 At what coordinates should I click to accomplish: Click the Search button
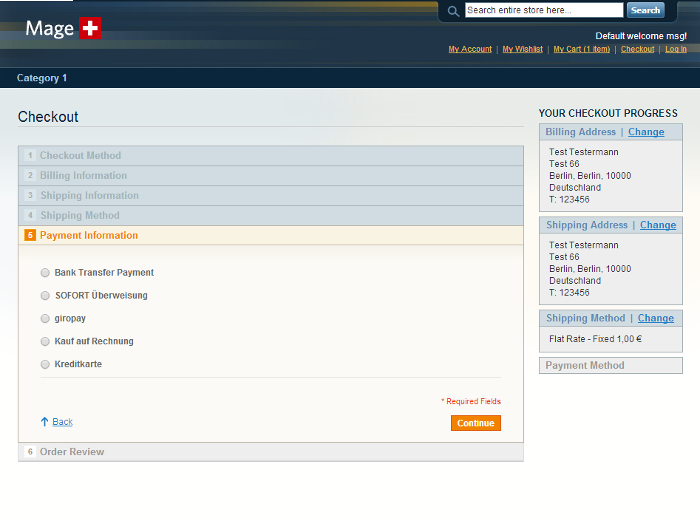645,10
